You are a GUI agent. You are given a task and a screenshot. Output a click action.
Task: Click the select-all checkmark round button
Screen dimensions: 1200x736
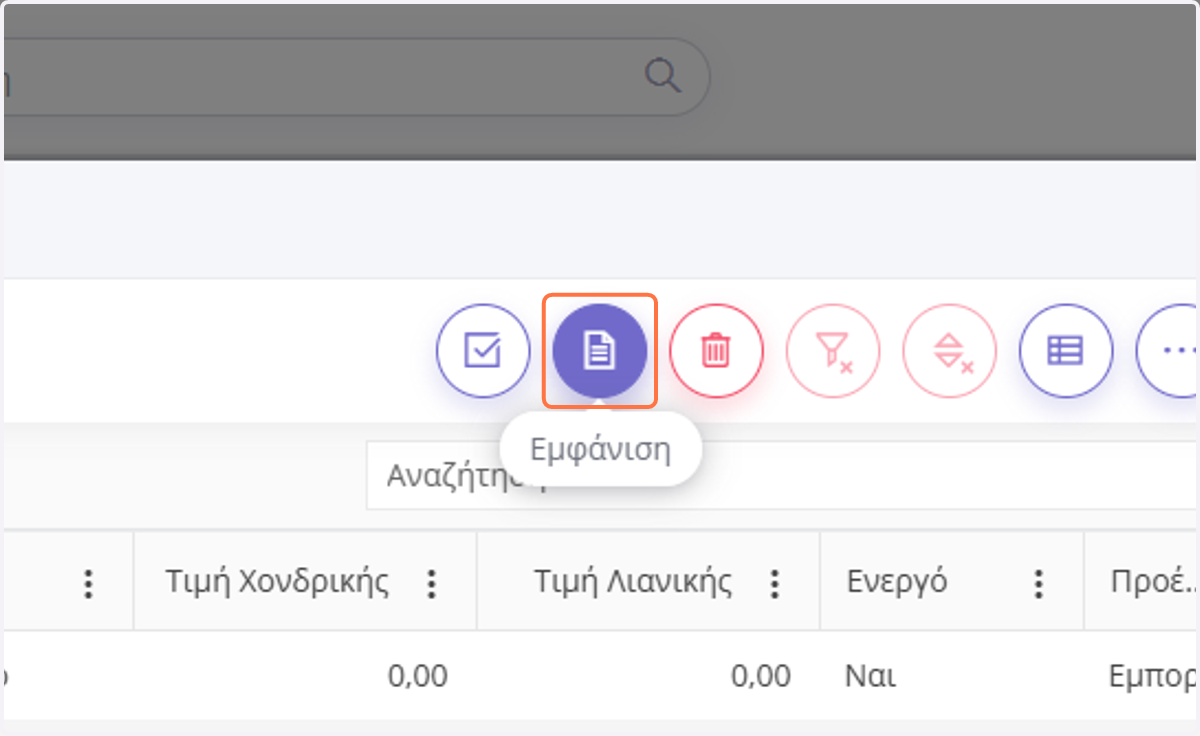tap(483, 351)
